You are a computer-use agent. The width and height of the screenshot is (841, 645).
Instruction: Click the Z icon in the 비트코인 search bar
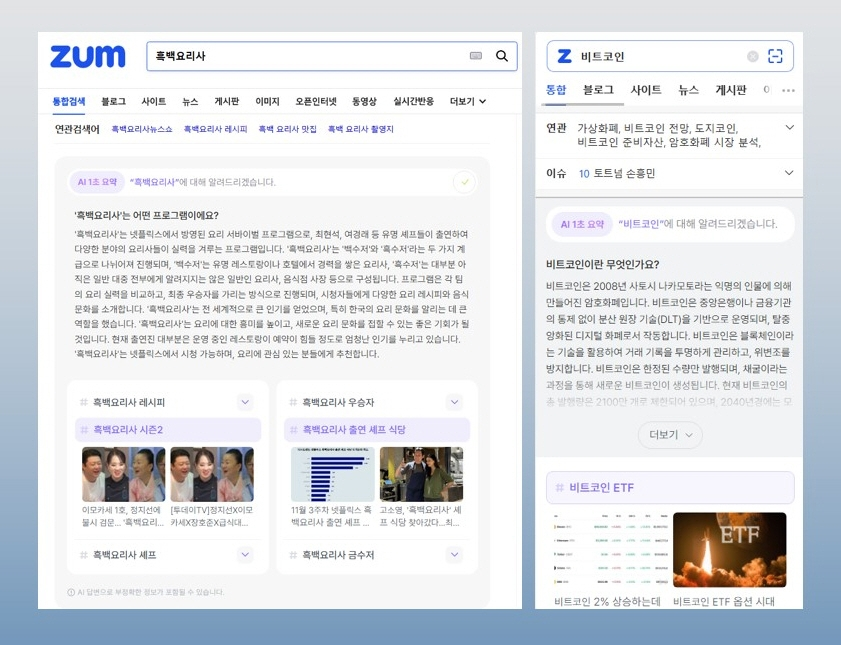pos(565,57)
